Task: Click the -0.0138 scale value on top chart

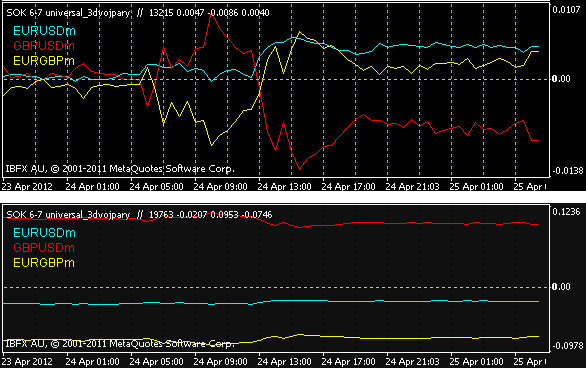Action: (567, 171)
